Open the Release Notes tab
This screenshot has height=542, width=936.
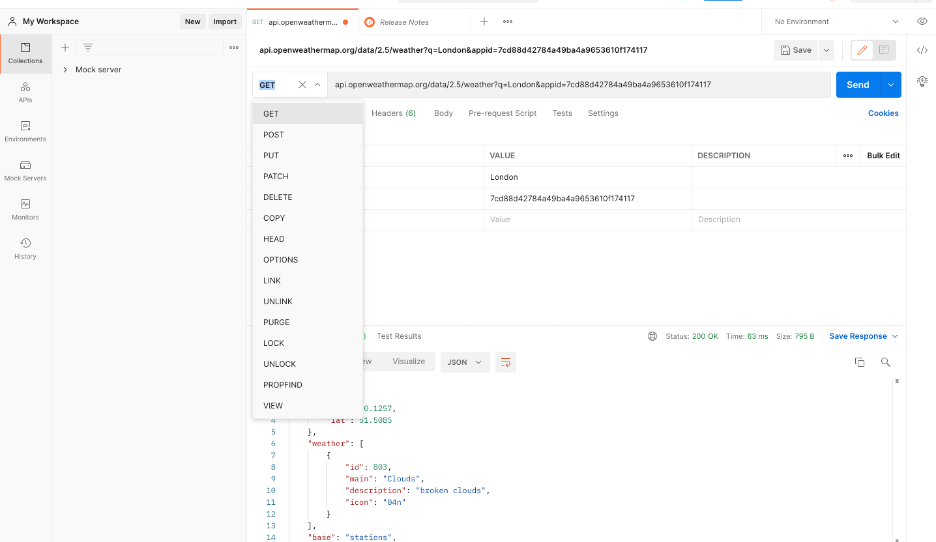coord(404,22)
